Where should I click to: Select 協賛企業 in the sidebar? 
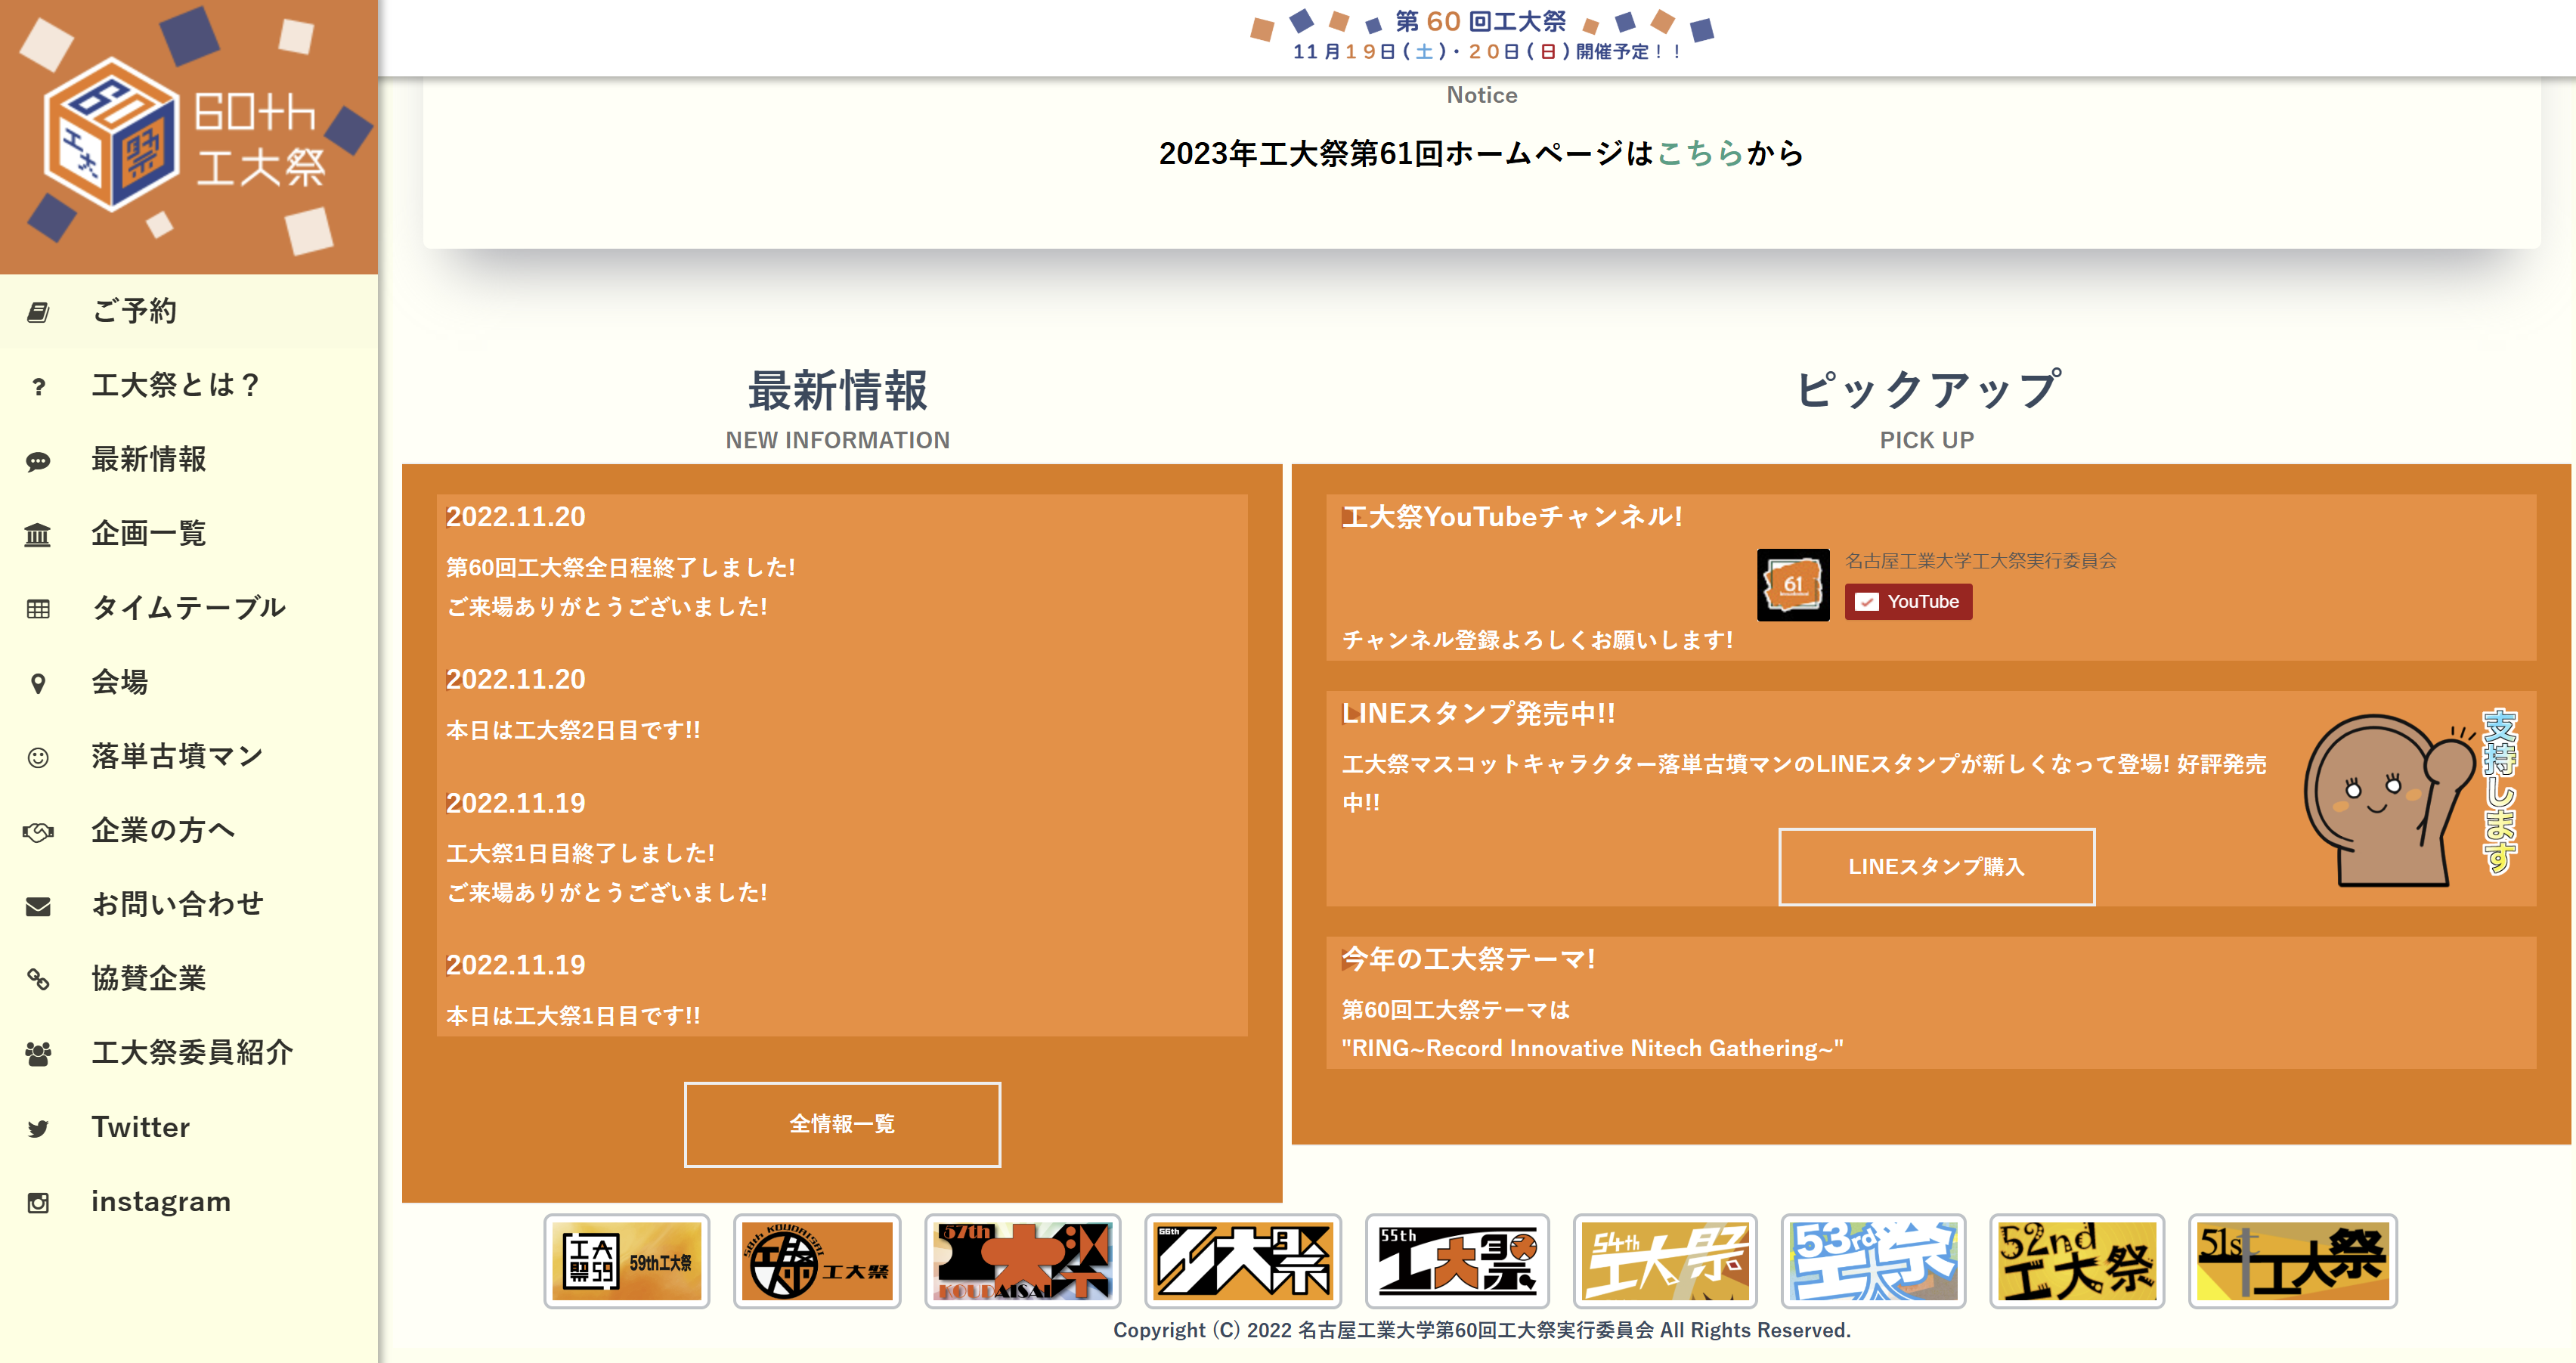[148, 978]
